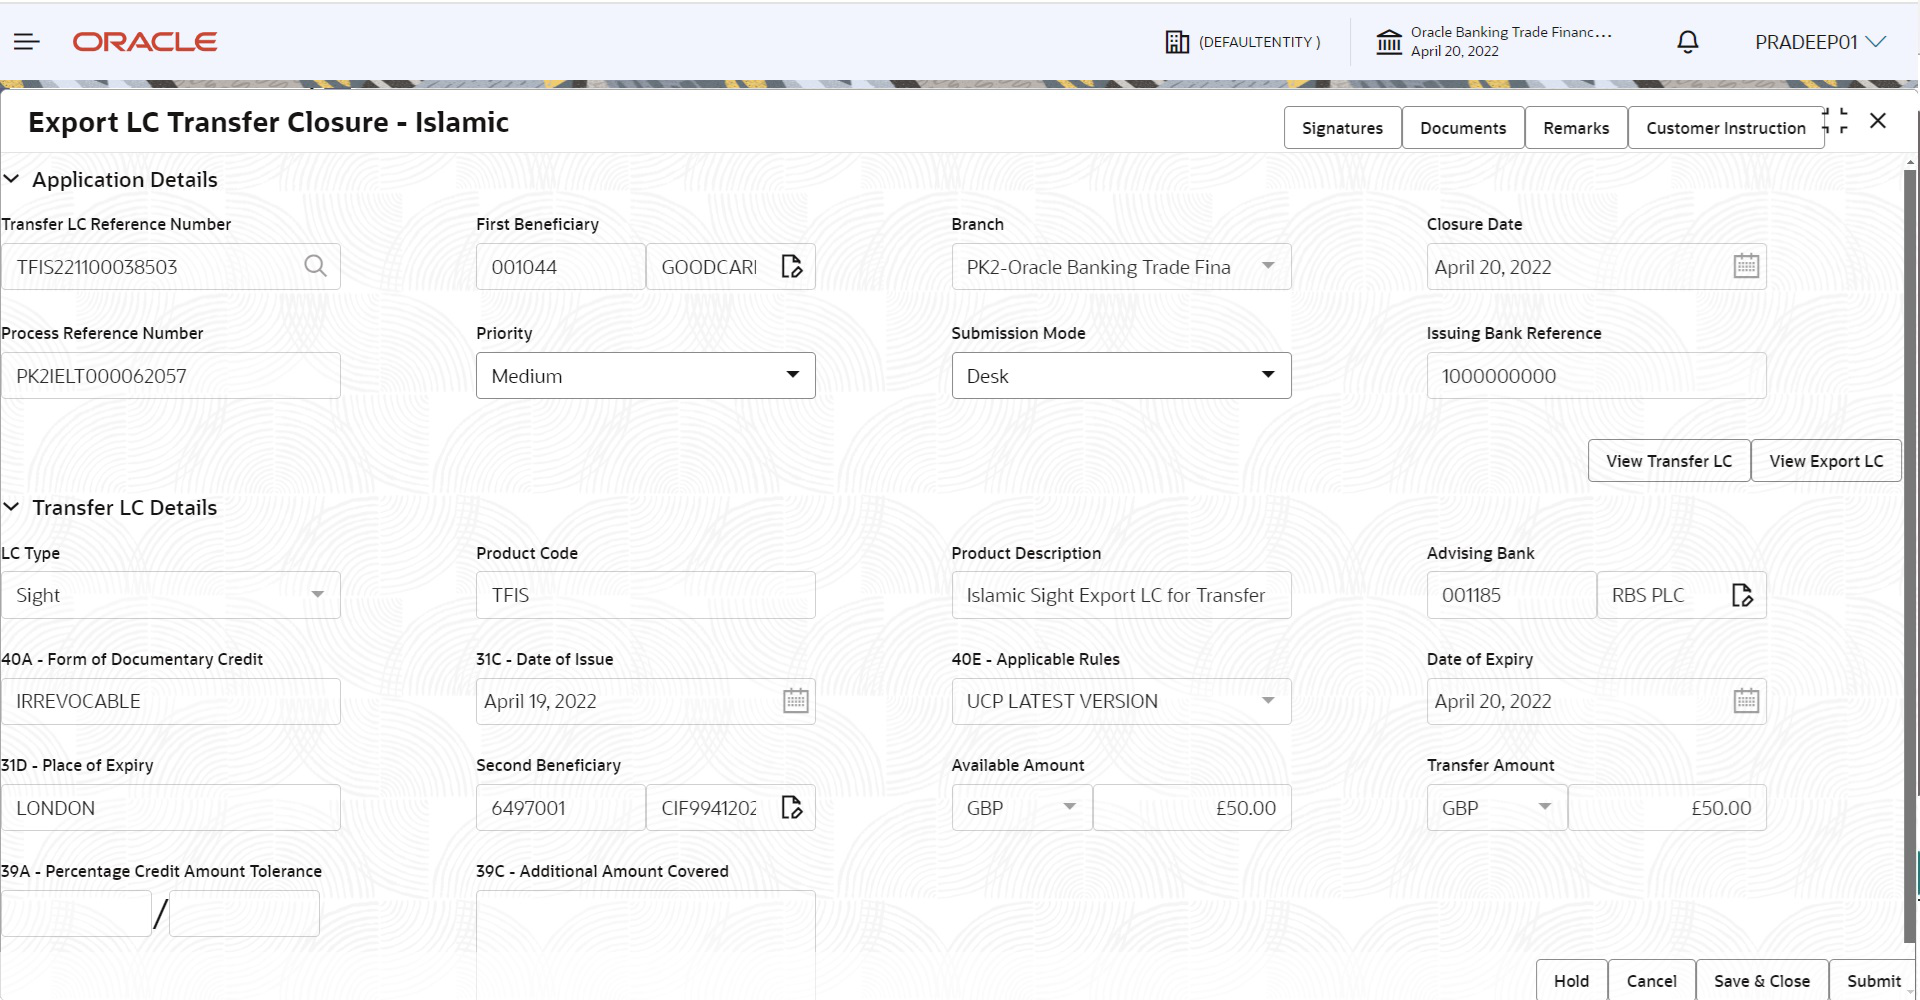Click the View Transfer LC button

coord(1668,461)
